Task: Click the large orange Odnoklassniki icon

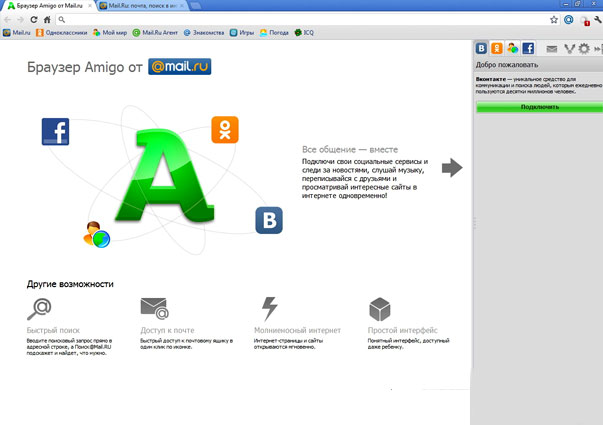Action: click(x=225, y=130)
